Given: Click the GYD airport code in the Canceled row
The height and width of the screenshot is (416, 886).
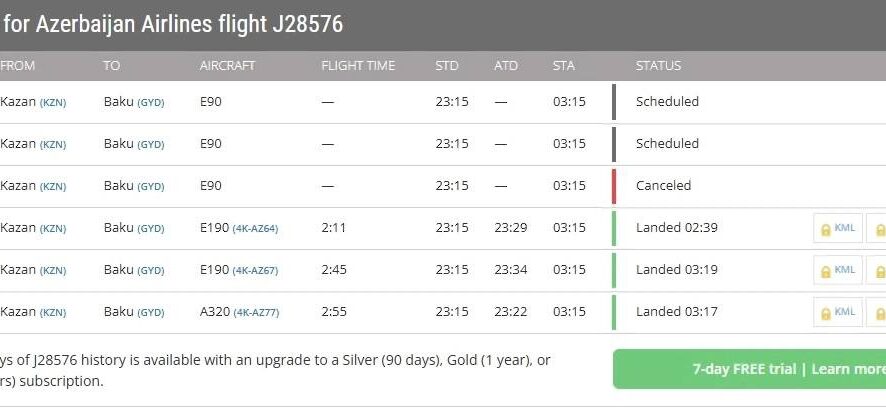Looking at the screenshot, I should 151,186.
